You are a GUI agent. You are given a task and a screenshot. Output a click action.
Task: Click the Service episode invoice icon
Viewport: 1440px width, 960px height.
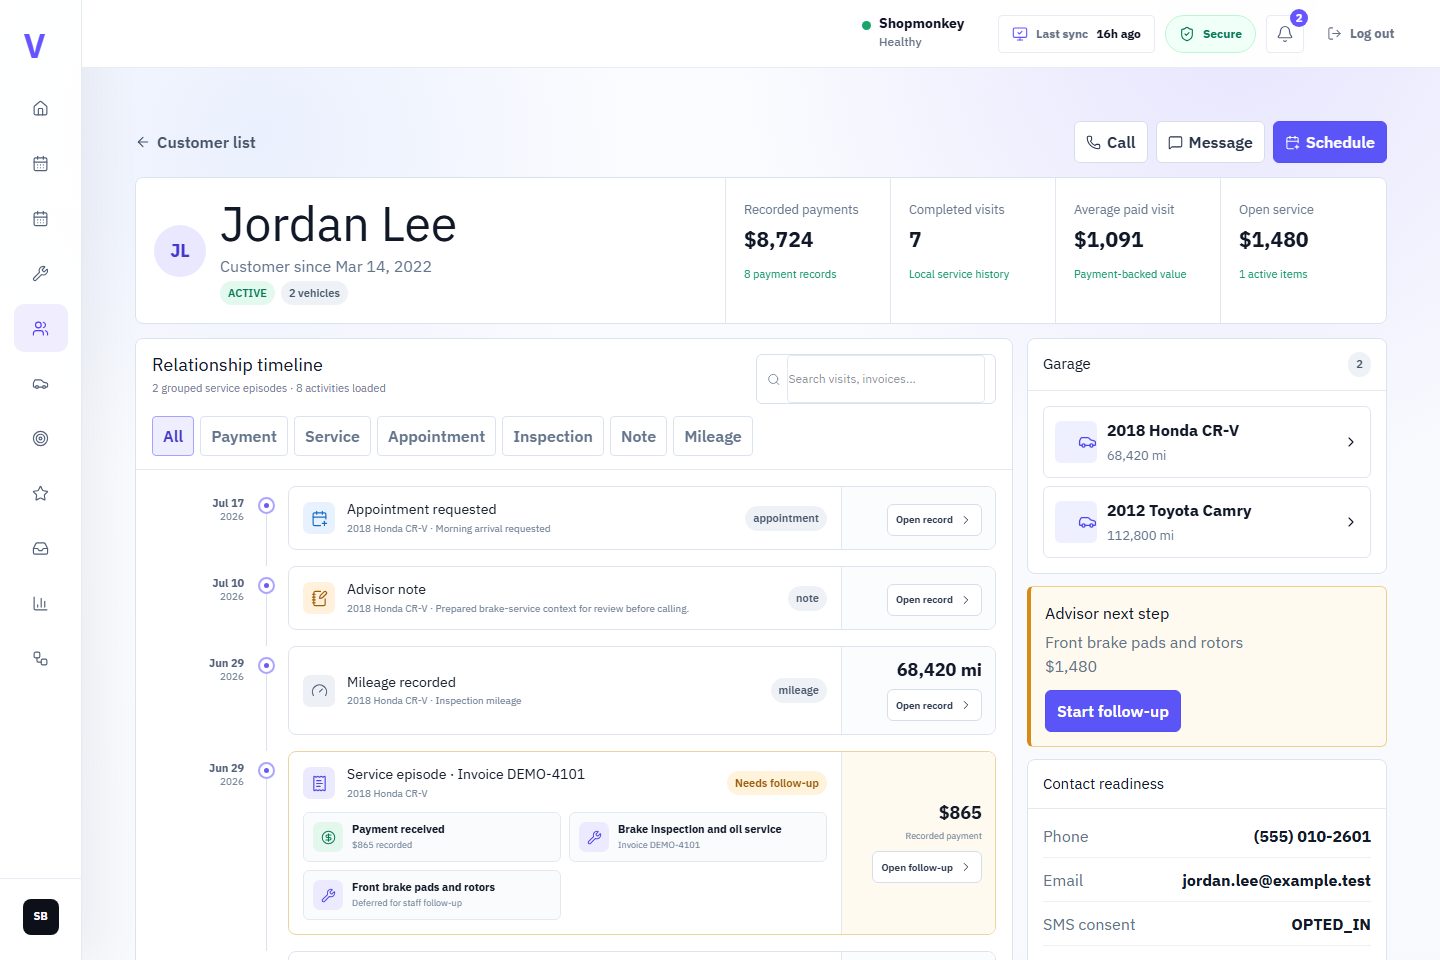click(319, 783)
